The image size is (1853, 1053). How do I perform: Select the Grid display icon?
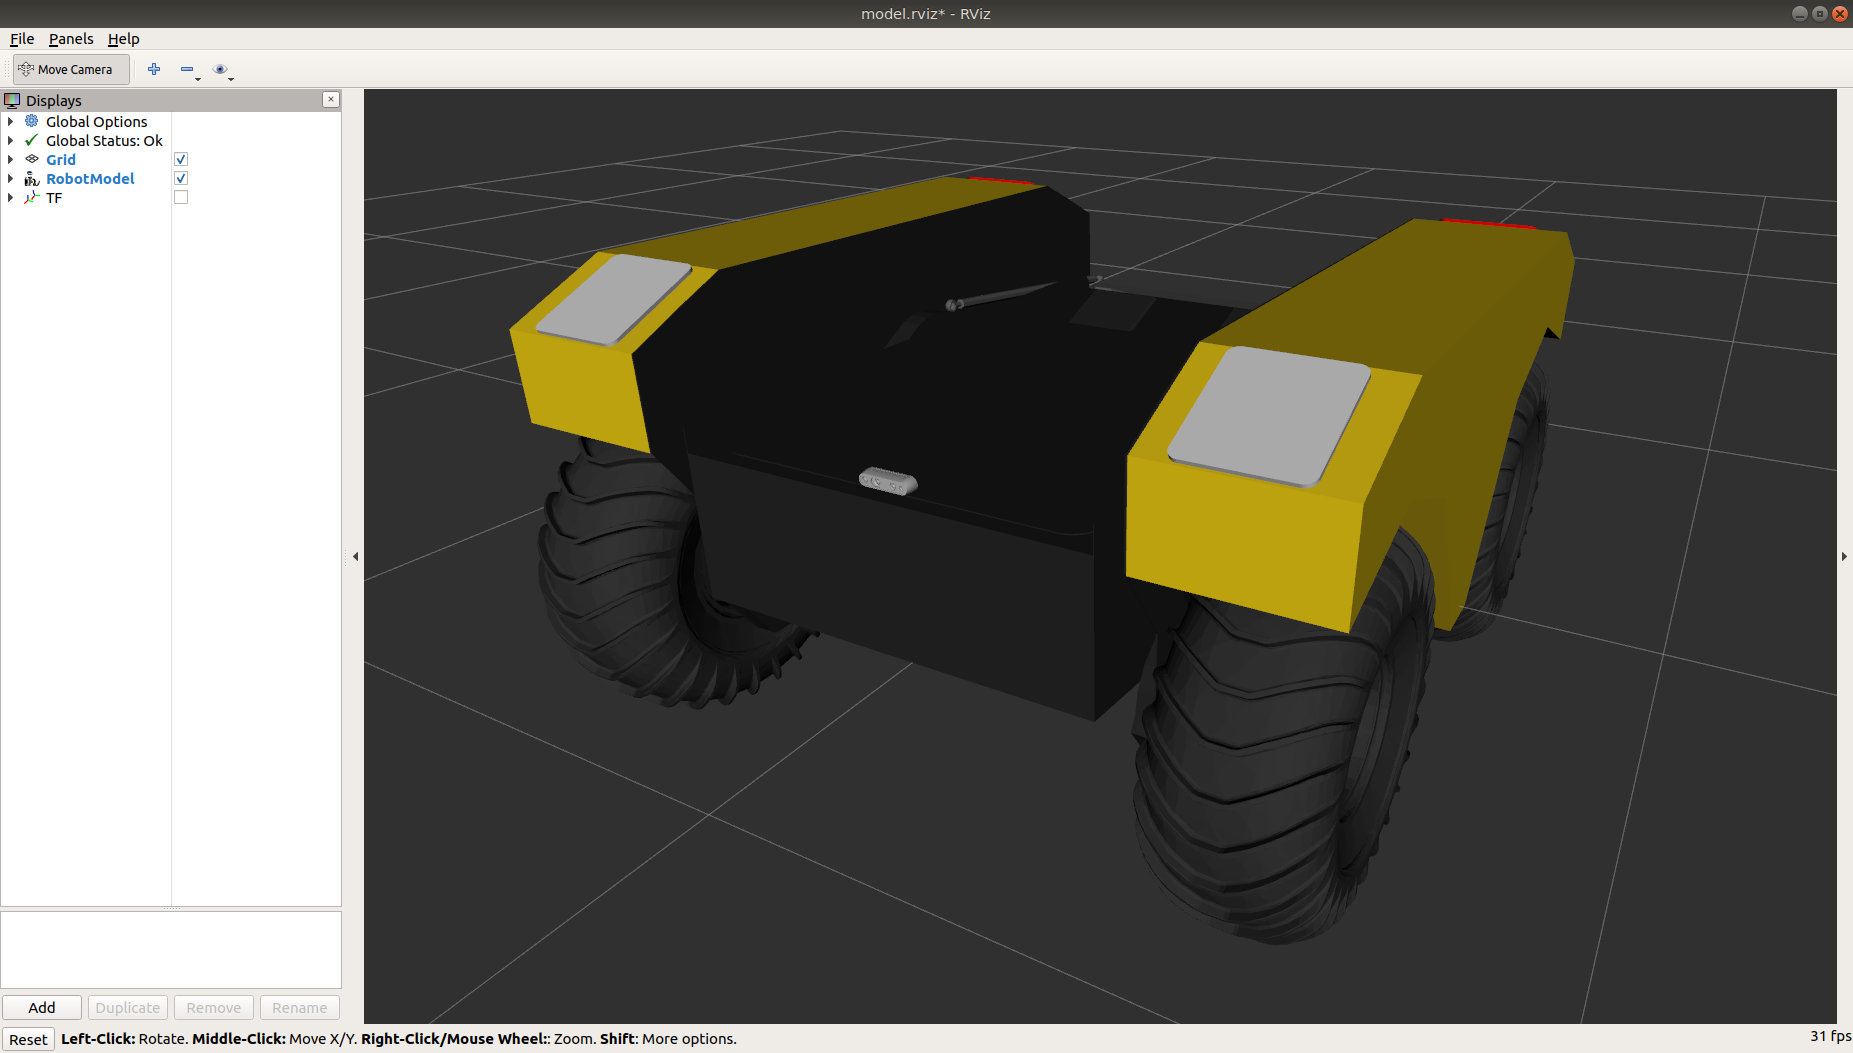(32, 159)
